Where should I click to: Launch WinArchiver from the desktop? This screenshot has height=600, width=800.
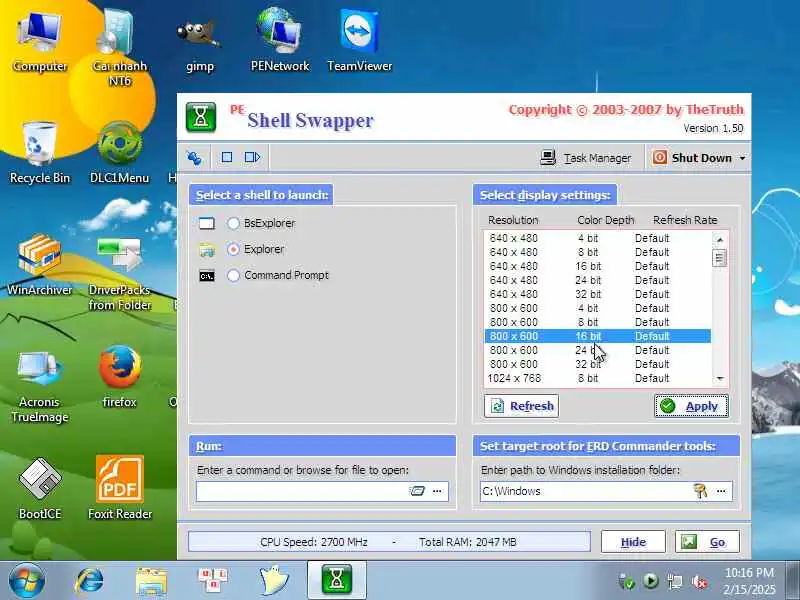click(40, 264)
